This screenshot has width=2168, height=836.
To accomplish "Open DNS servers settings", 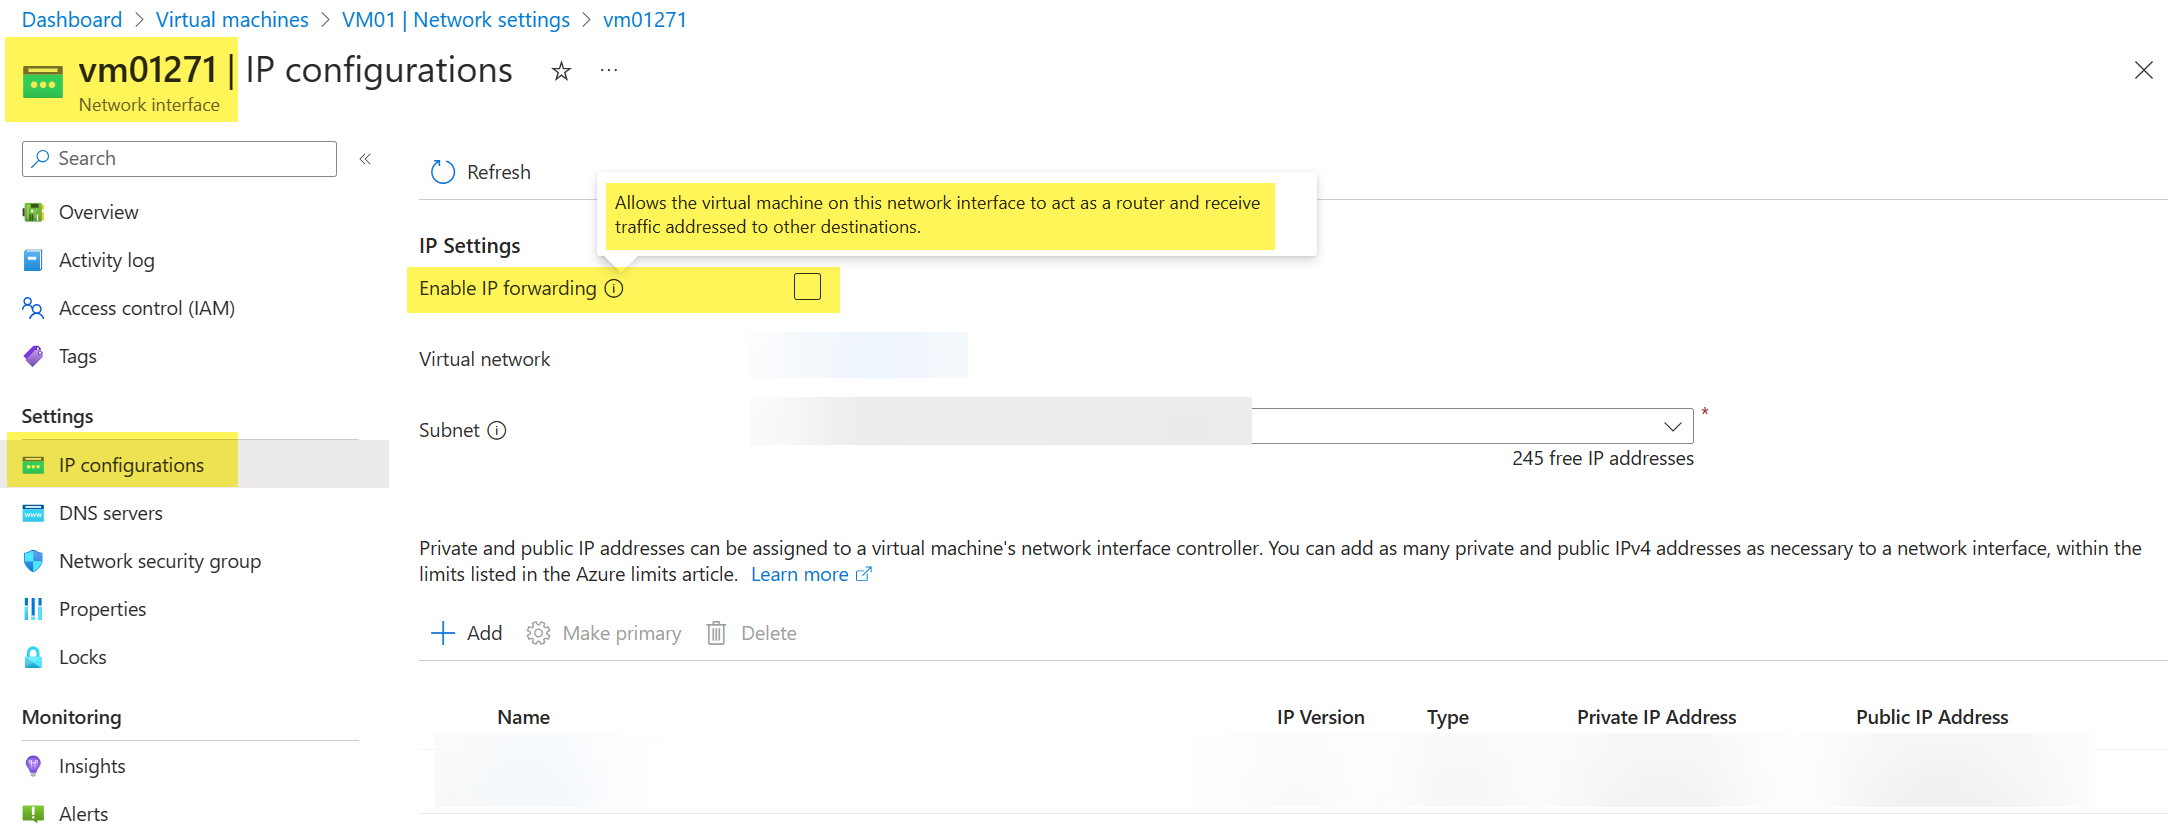I will tap(110, 513).
